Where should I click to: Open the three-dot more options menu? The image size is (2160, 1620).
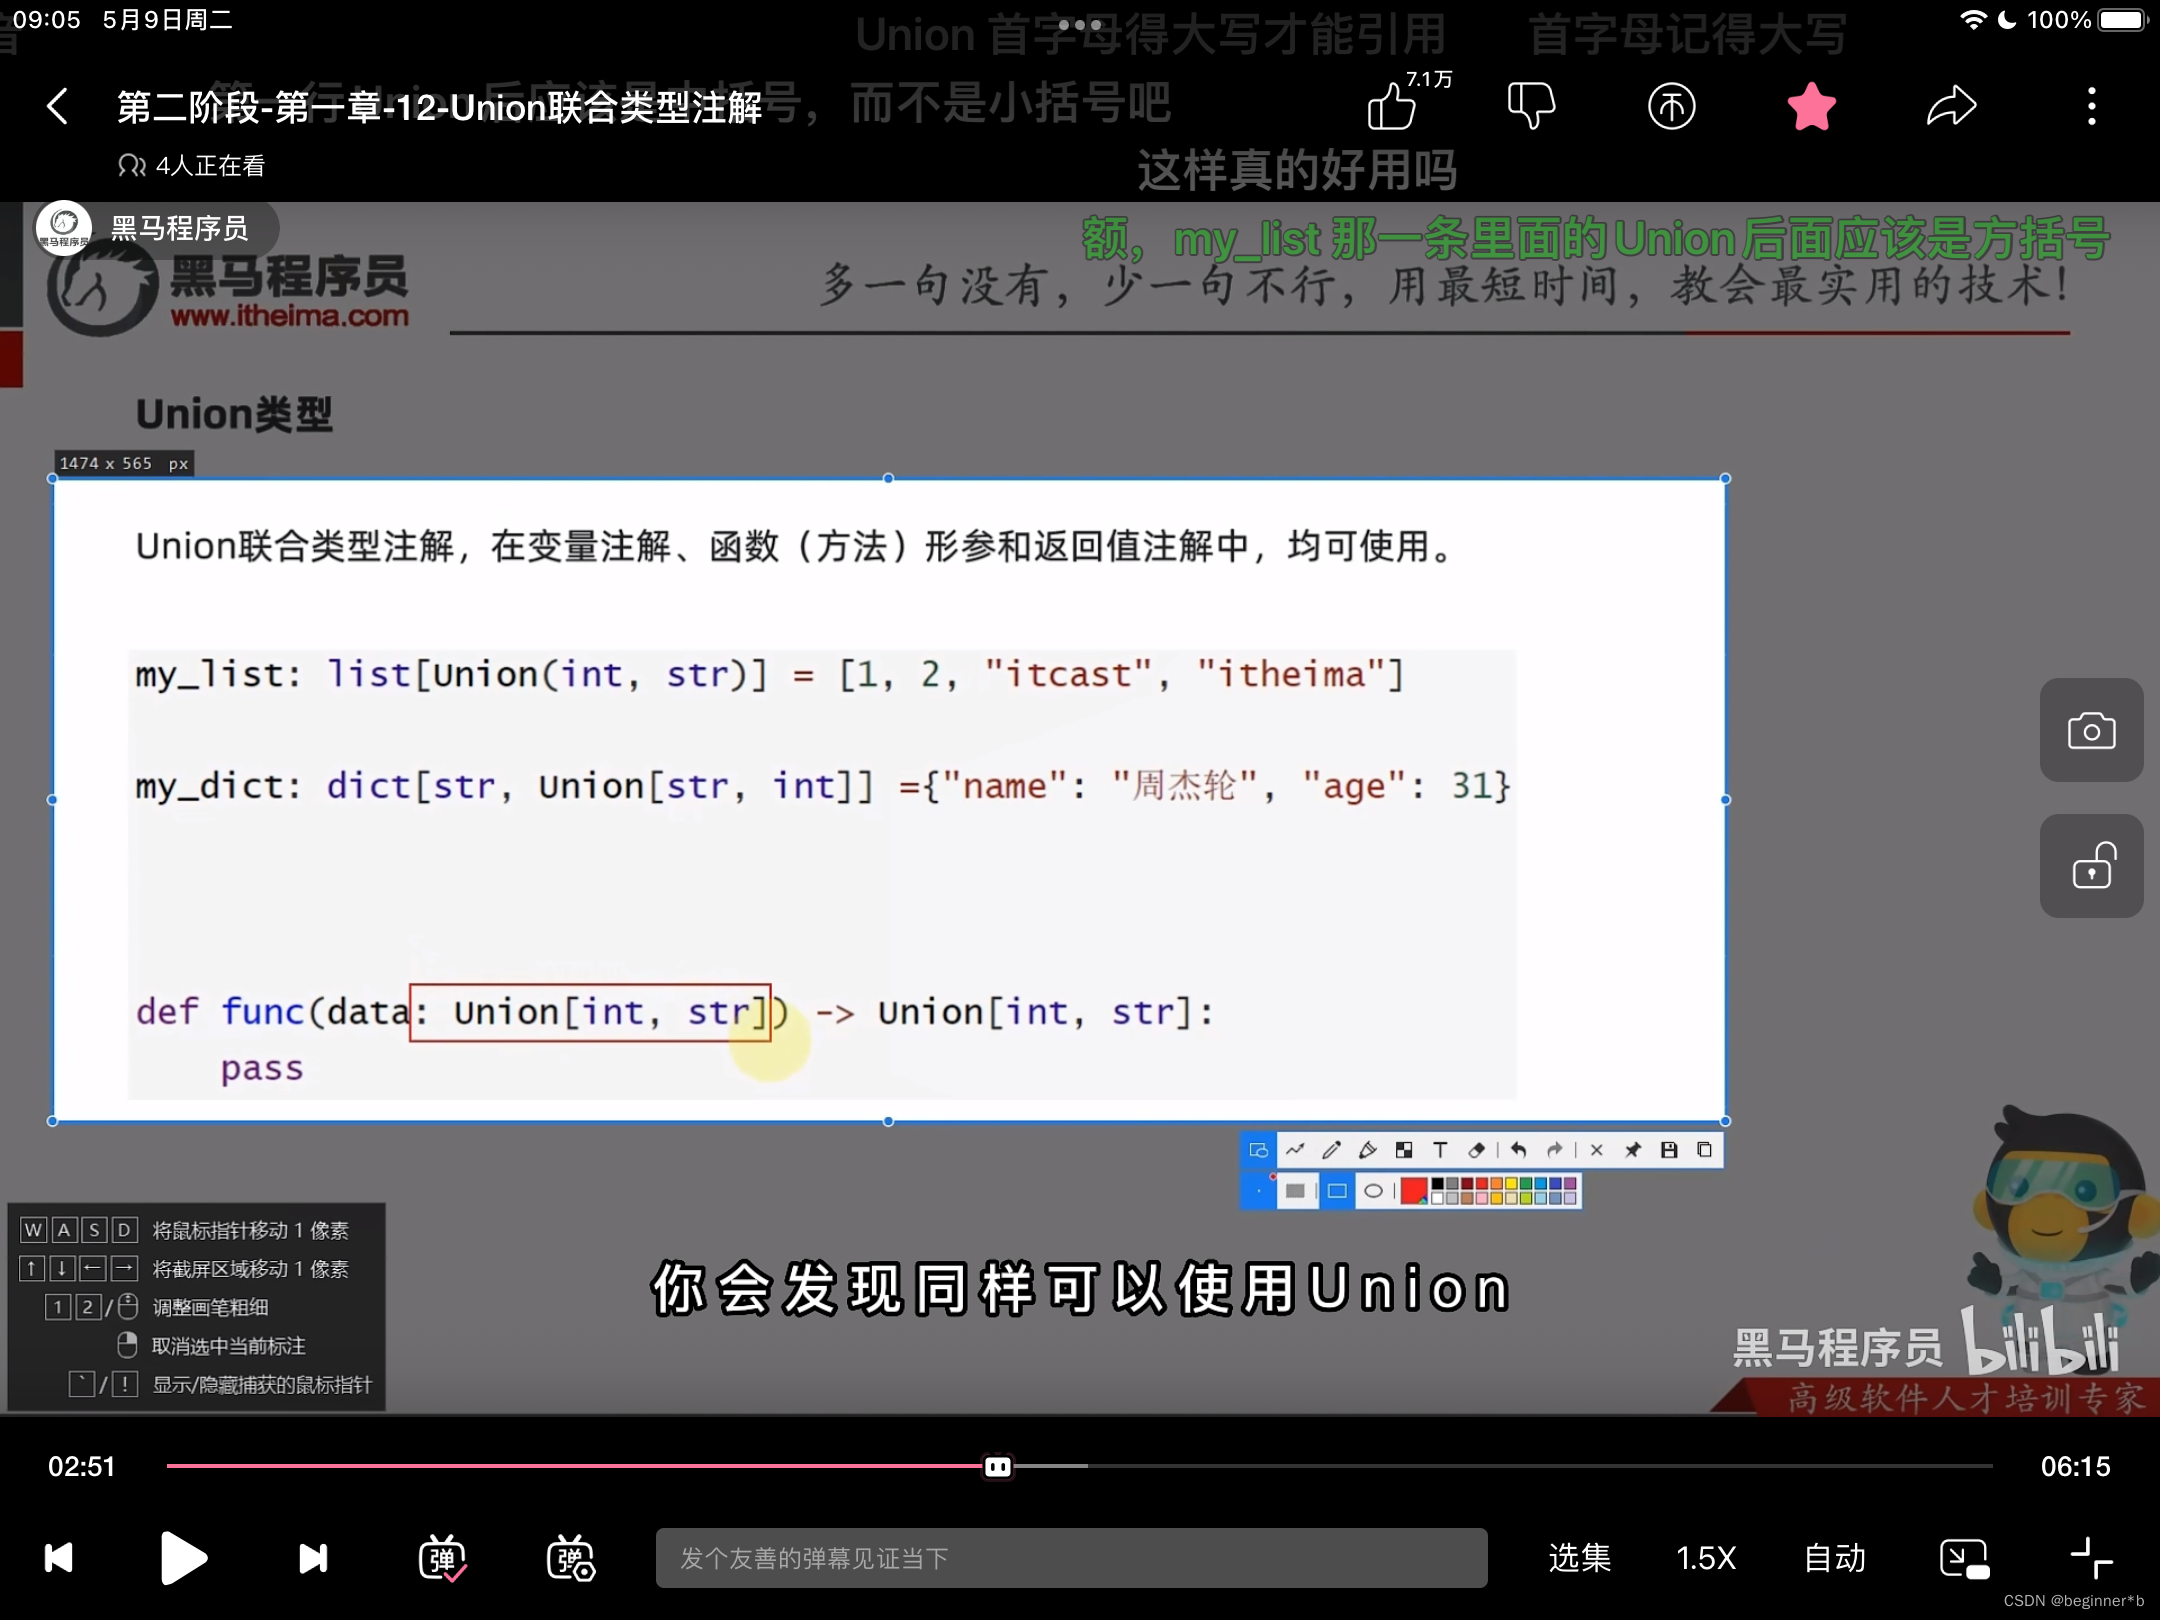(x=2091, y=106)
